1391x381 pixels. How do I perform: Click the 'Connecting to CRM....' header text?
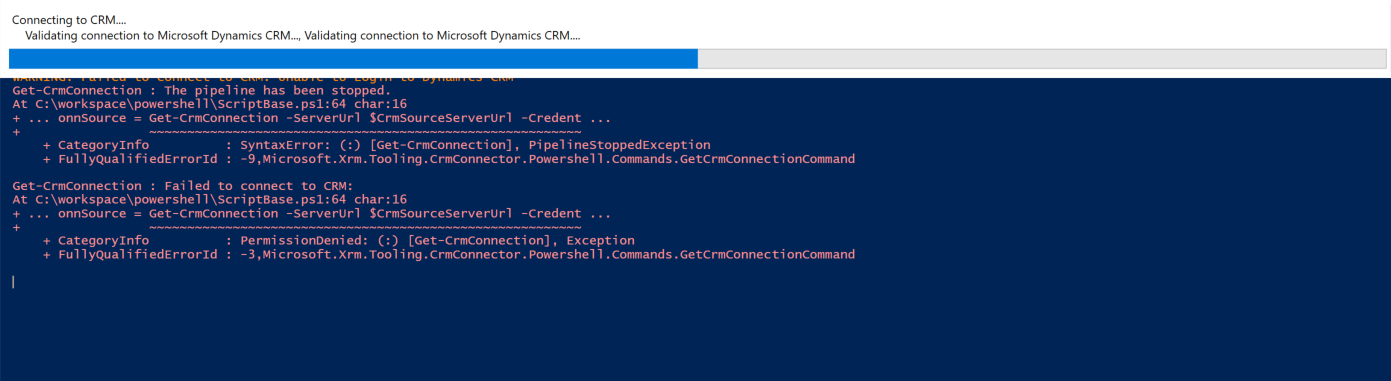(x=69, y=20)
